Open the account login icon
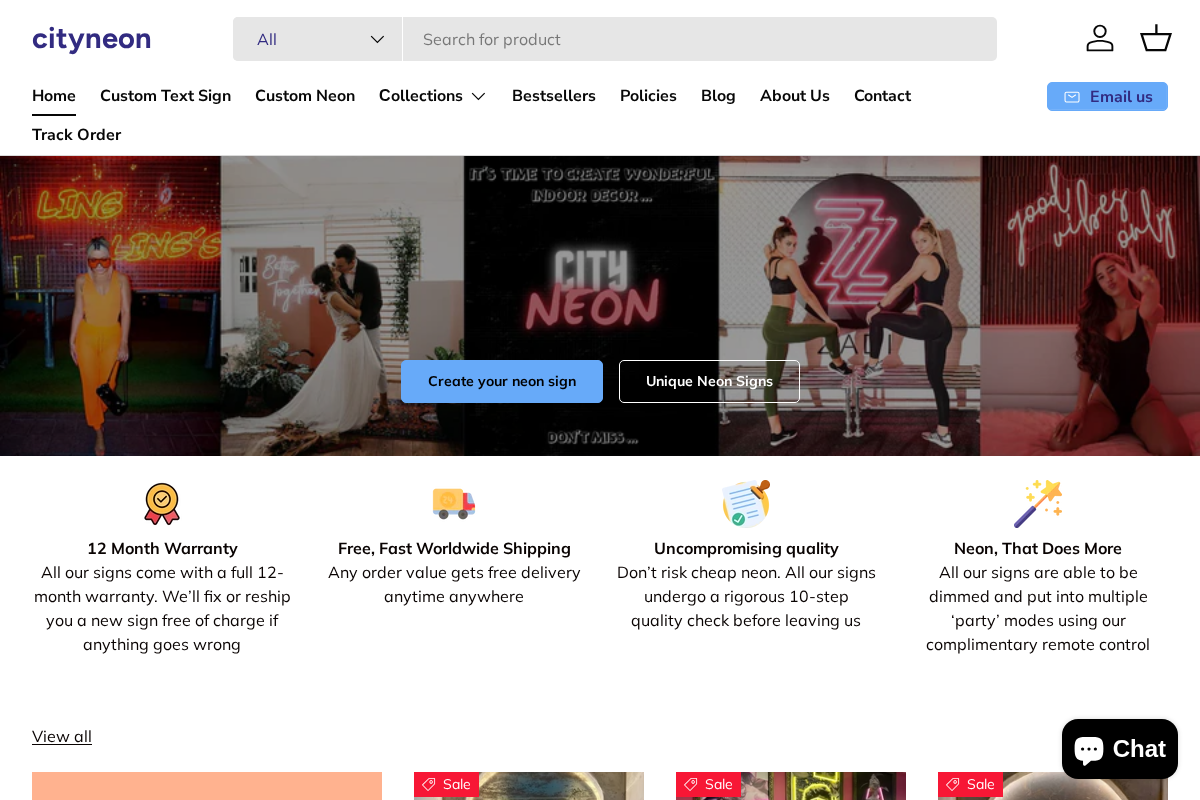The width and height of the screenshot is (1200, 800). pyautogui.click(x=1100, y=38)
